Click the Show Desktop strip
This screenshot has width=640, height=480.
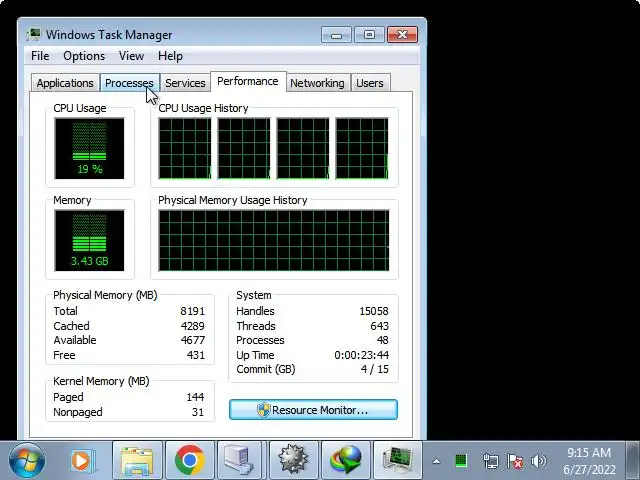tap(633, 460)
